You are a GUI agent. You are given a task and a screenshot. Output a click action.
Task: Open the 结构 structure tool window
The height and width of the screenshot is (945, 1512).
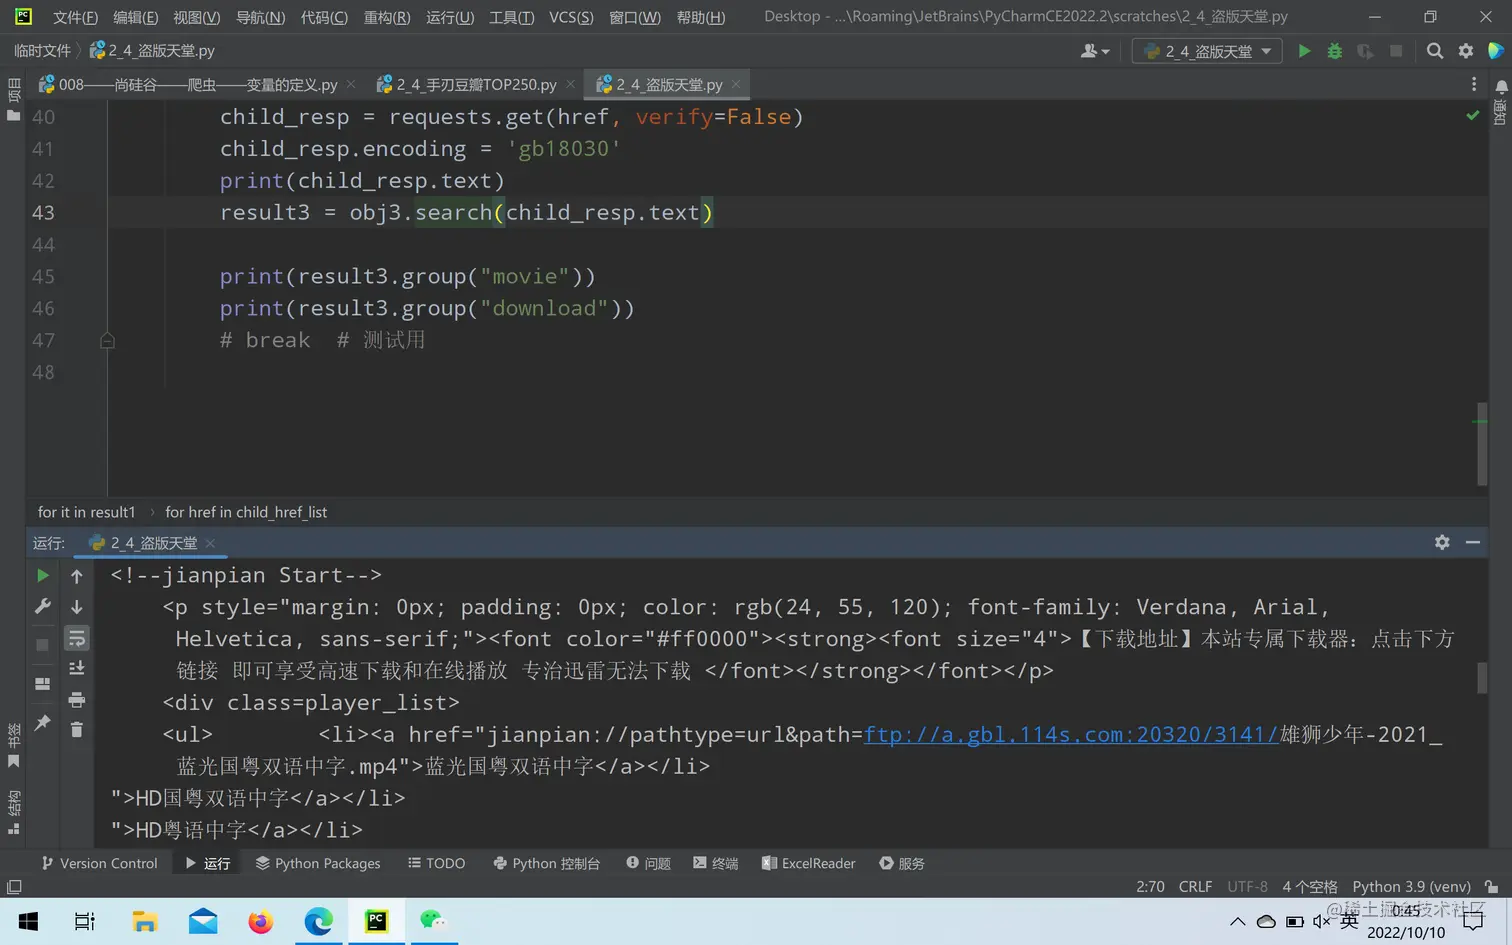point(13,812)
